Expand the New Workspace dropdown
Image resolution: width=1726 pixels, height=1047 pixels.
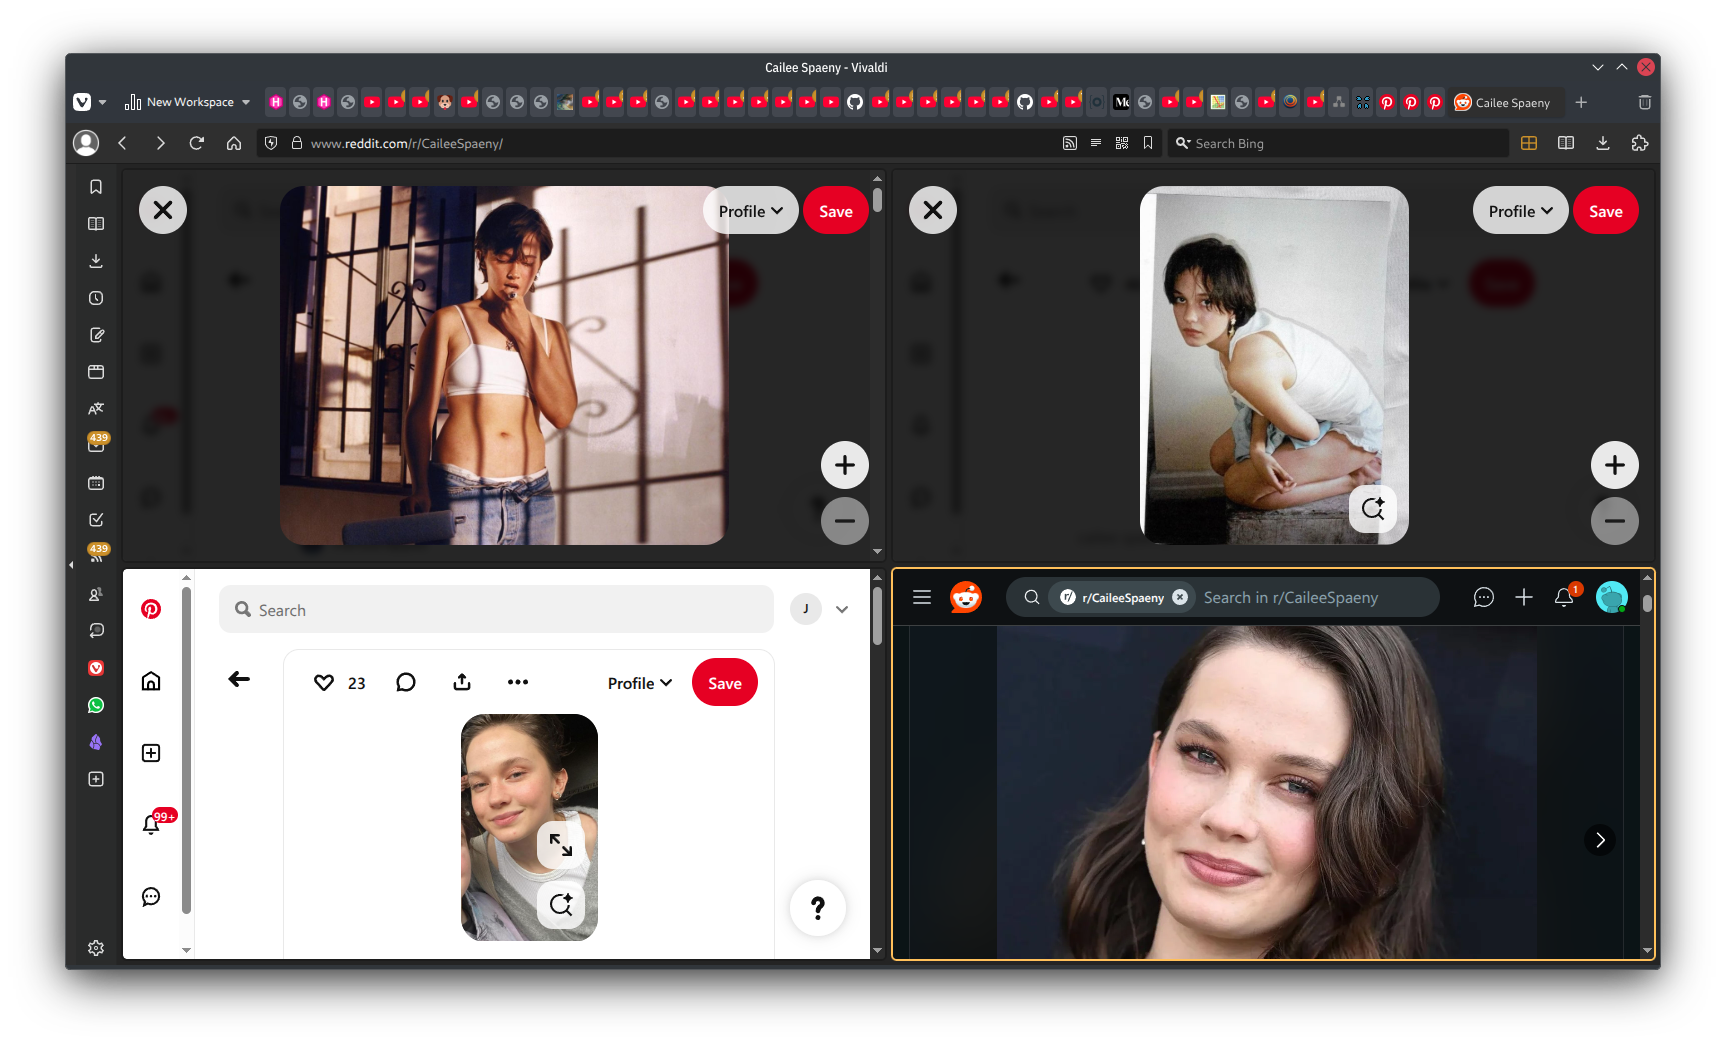coord(187,102)
